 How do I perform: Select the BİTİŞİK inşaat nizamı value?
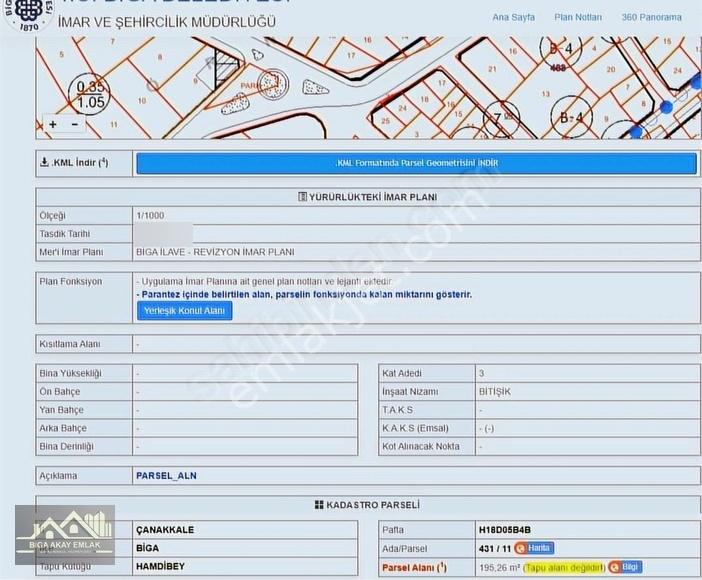[495, 392]
